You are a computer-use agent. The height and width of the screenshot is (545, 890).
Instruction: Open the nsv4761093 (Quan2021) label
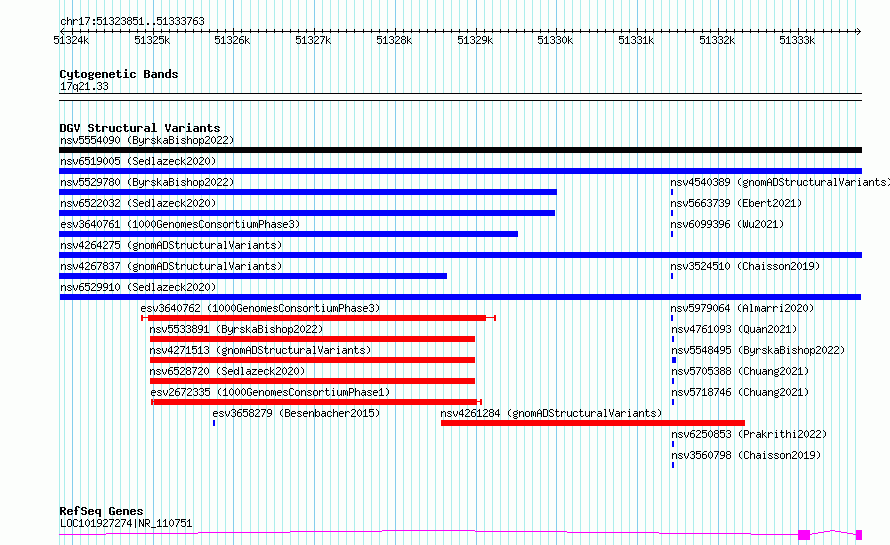tap(734, 329)
